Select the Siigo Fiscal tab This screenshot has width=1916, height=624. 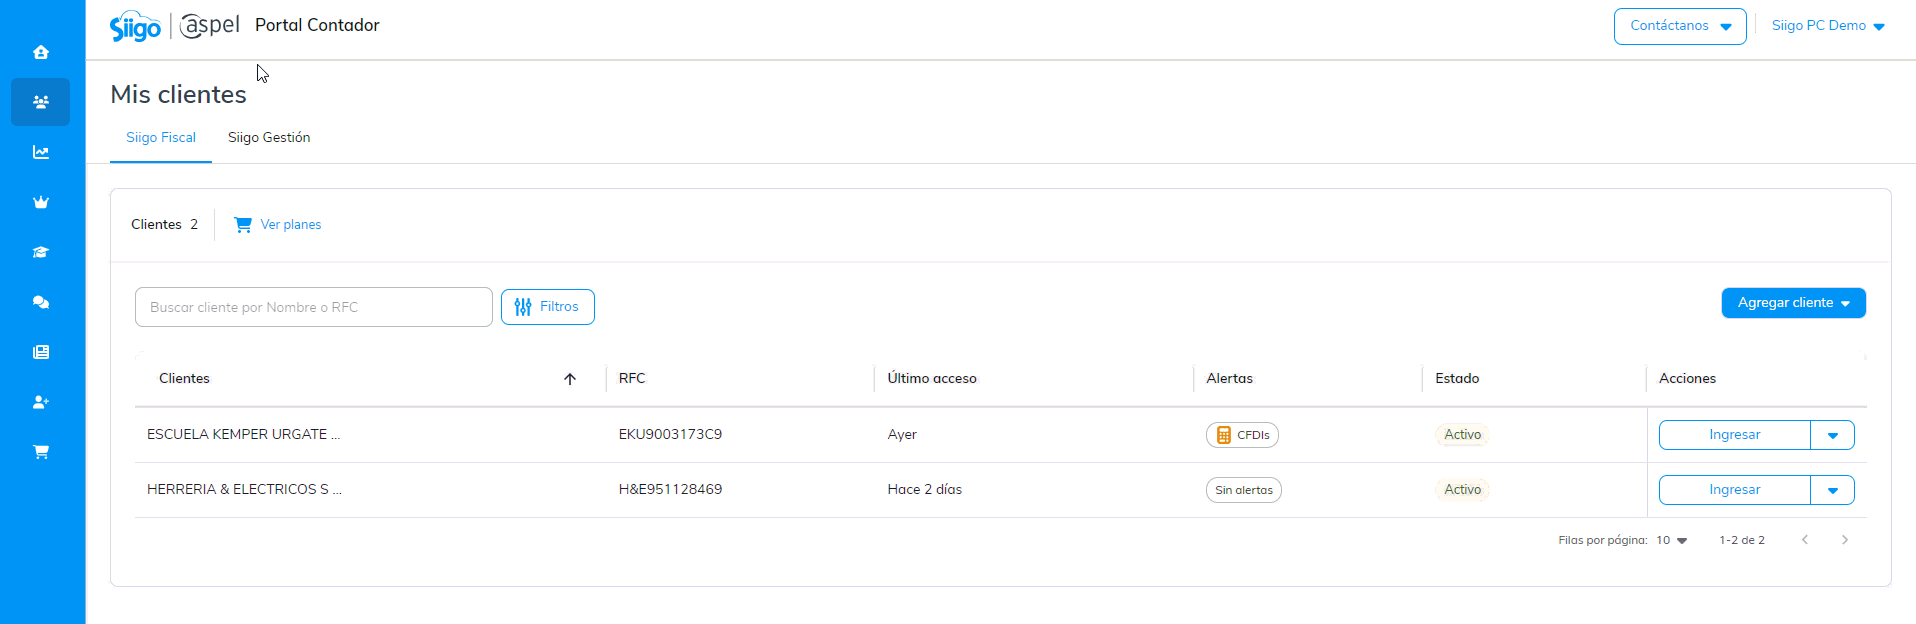pos(161,138)
